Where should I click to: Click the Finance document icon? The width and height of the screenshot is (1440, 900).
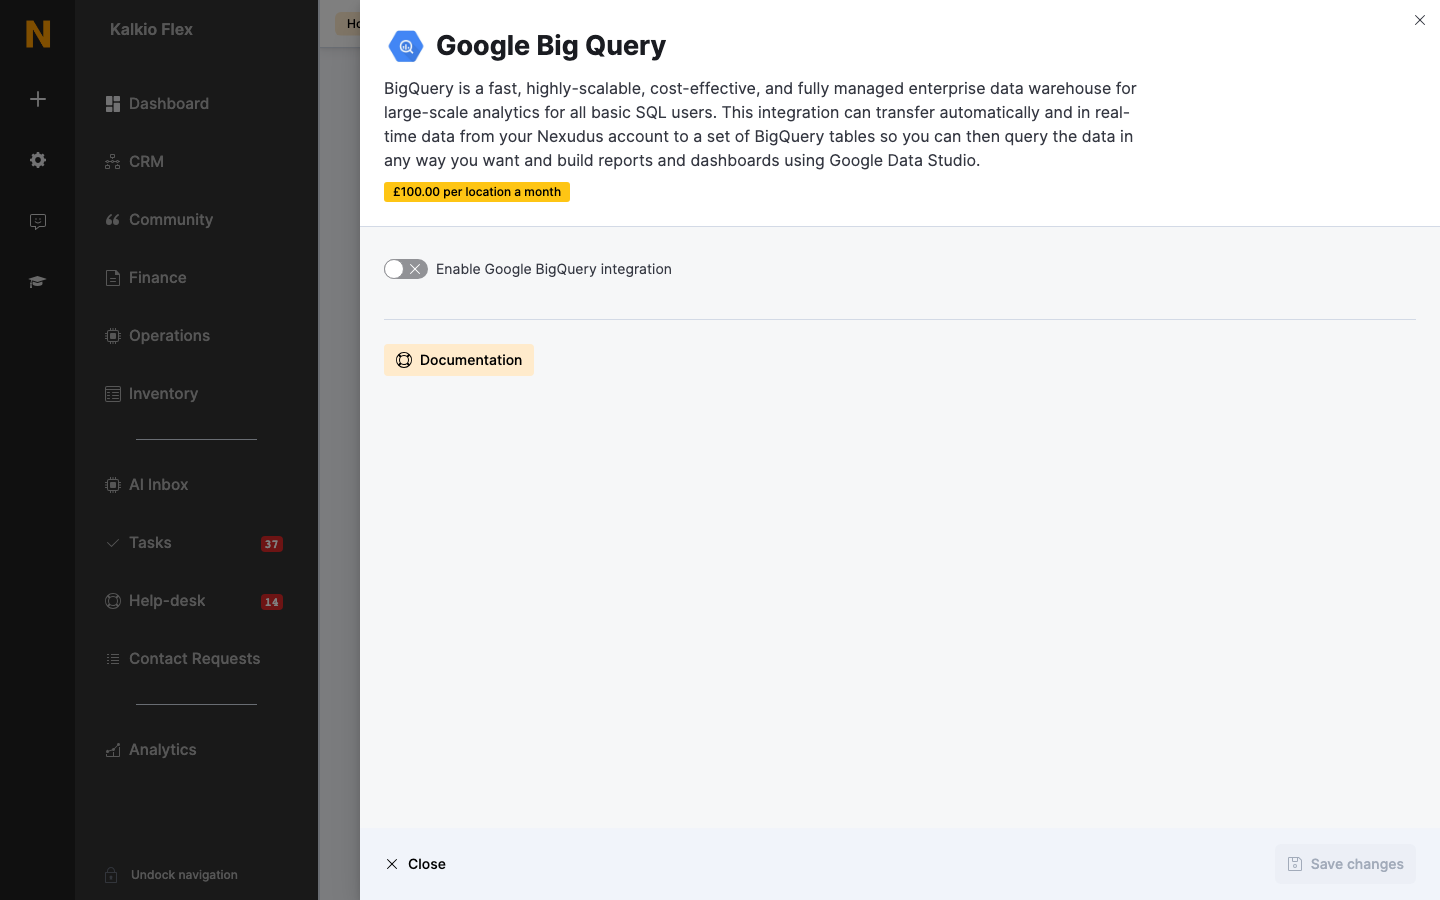[113, 278]
